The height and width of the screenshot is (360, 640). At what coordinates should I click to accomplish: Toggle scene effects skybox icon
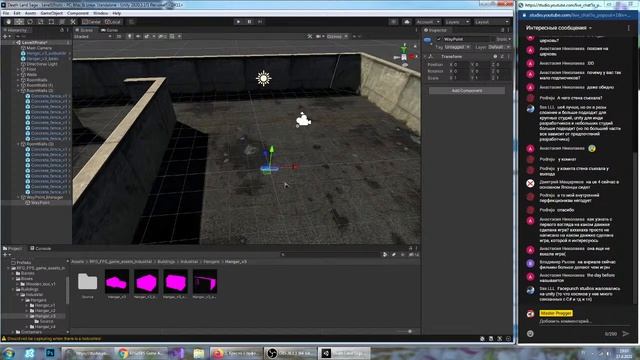pyautogui.click(x=147, y=36)
